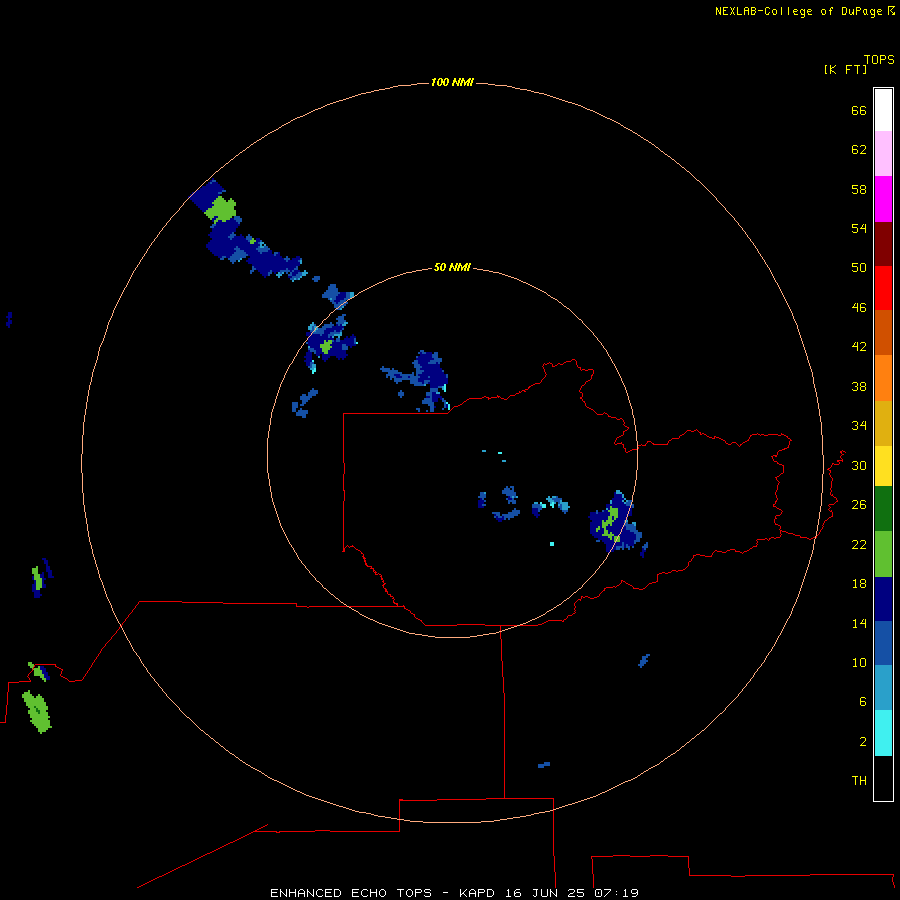This screenshot has width=900, height=900.
Task: Click the white swatch above 66 on the color scale
Action: coord(883,110)
